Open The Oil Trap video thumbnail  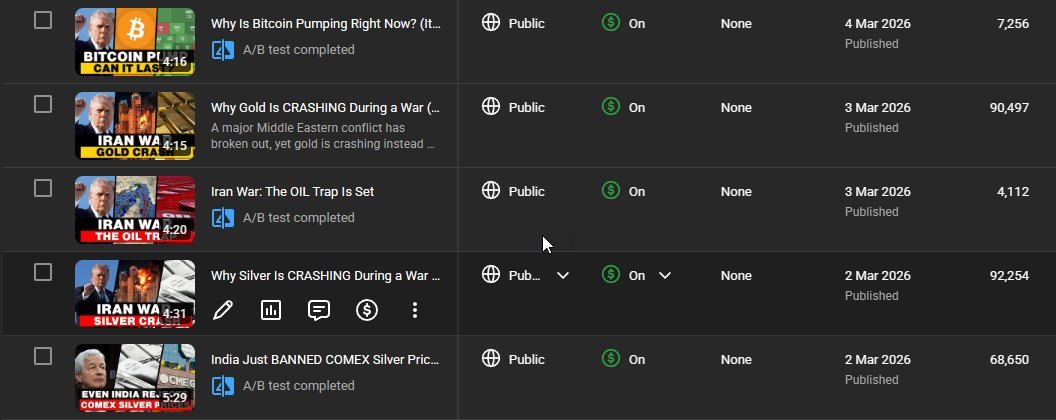point(135,209)
